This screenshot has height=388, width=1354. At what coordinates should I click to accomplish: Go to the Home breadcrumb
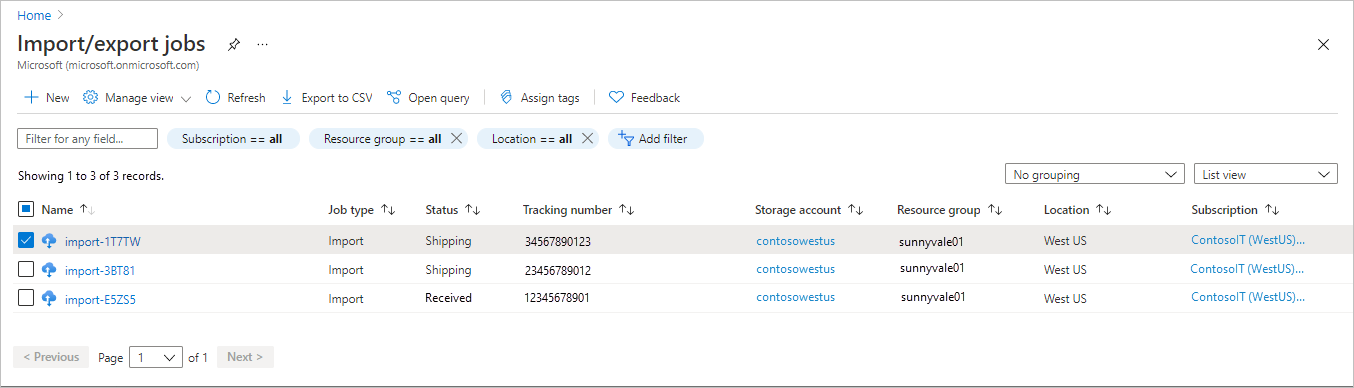pyautogui.click(x=33, y=15)
